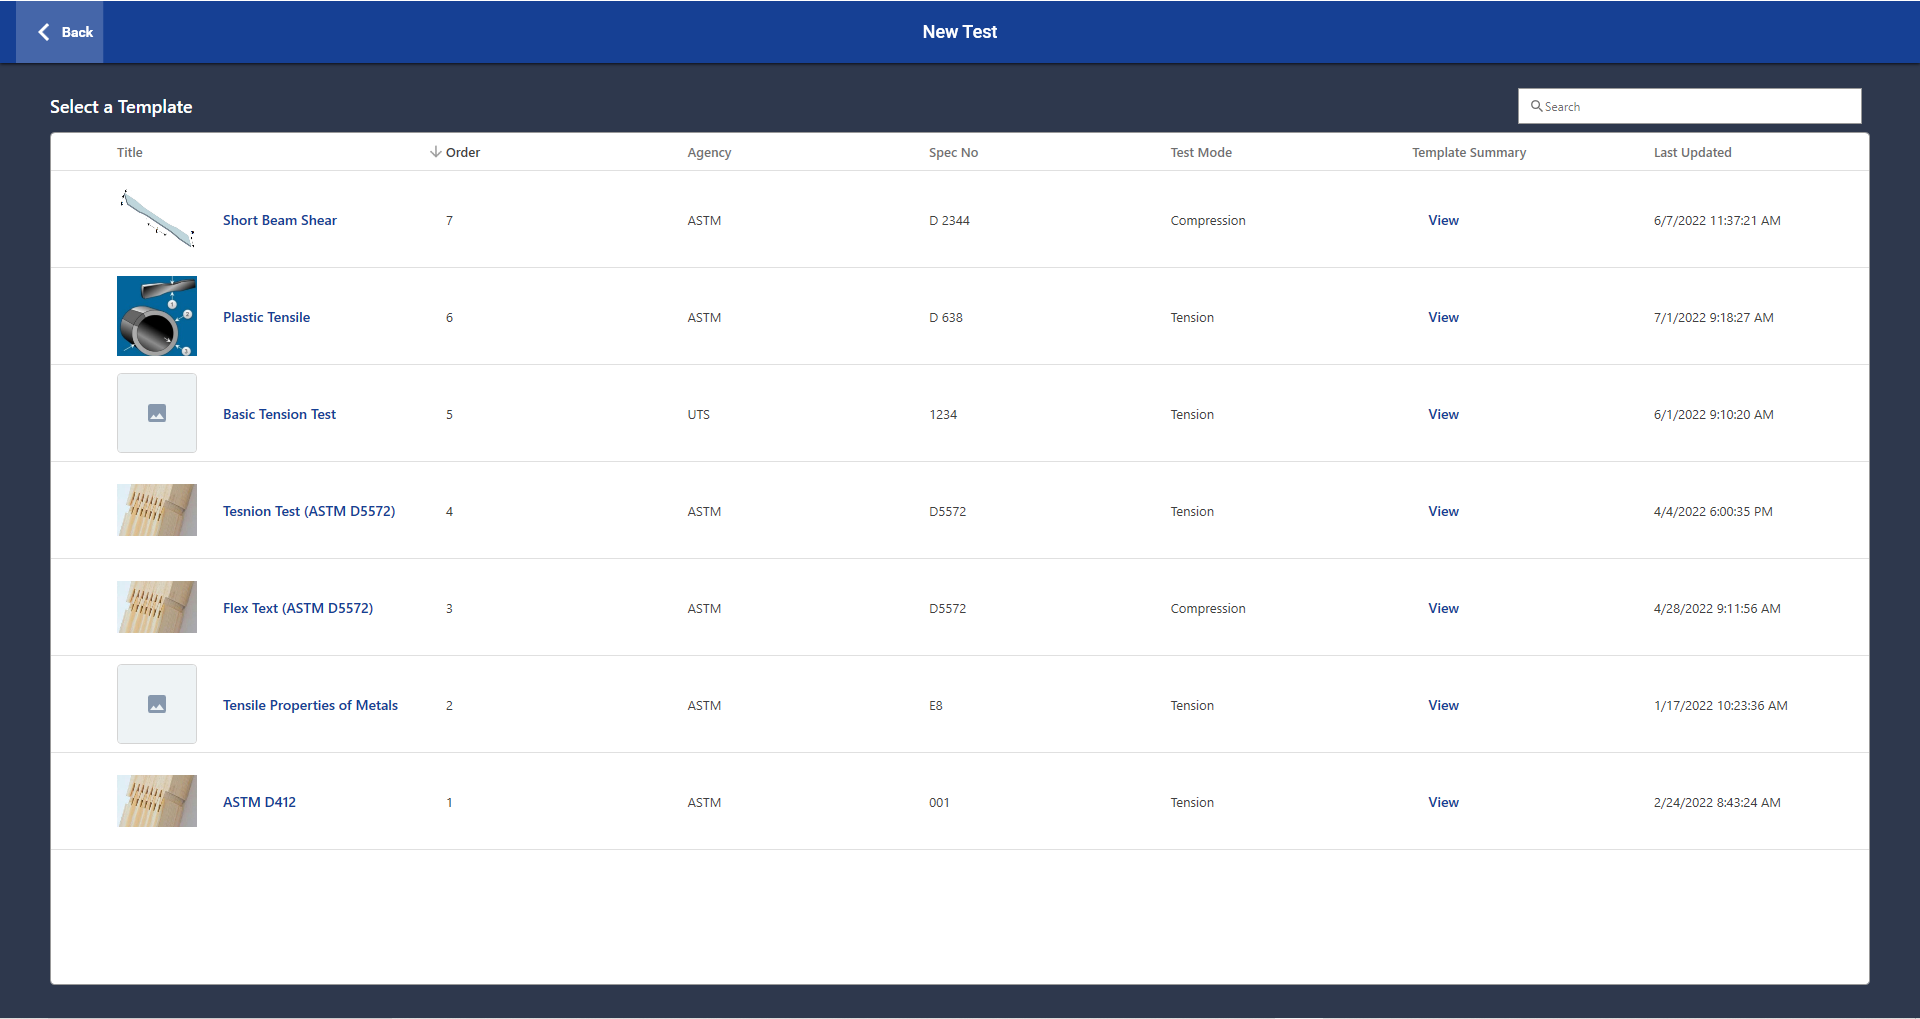Screen dimensions: 1920x1019
Task: Open the Plastic Tensile template
Action: [x=266, y=317]
